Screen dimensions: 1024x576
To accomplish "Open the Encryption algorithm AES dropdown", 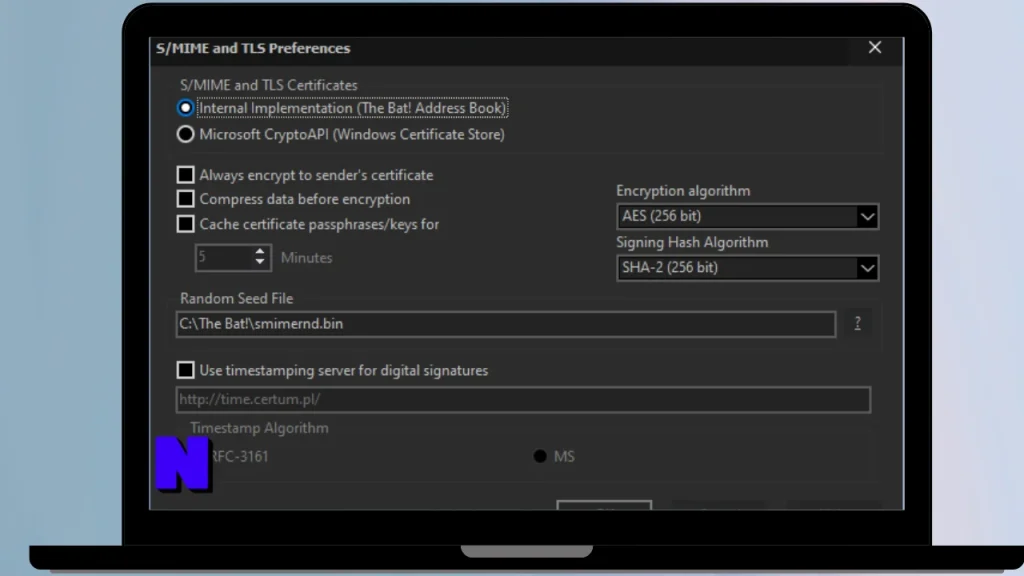I will 747,216.
